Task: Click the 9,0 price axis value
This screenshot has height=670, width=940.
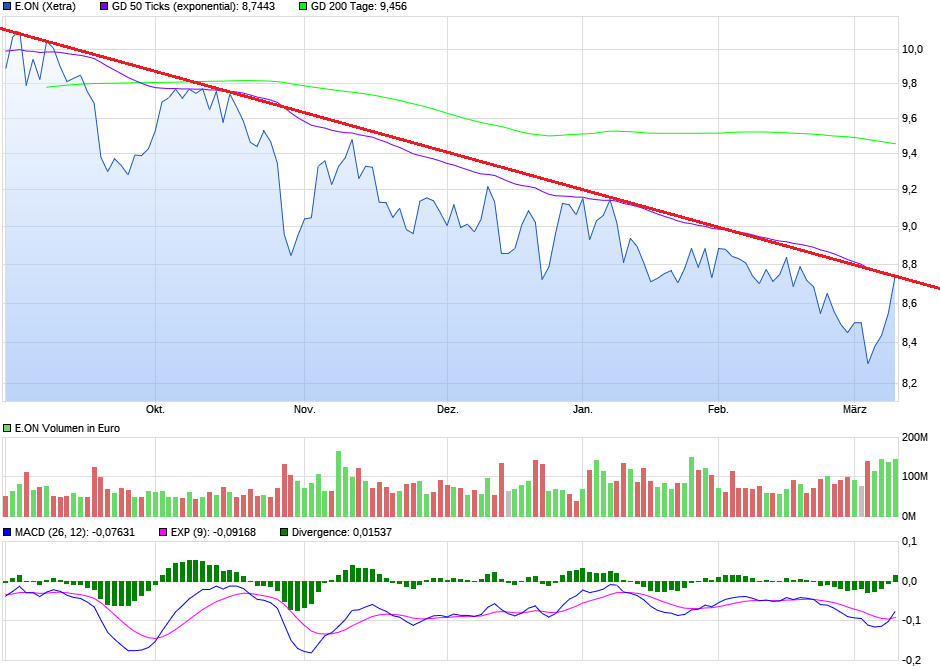Action: point(909,227)
